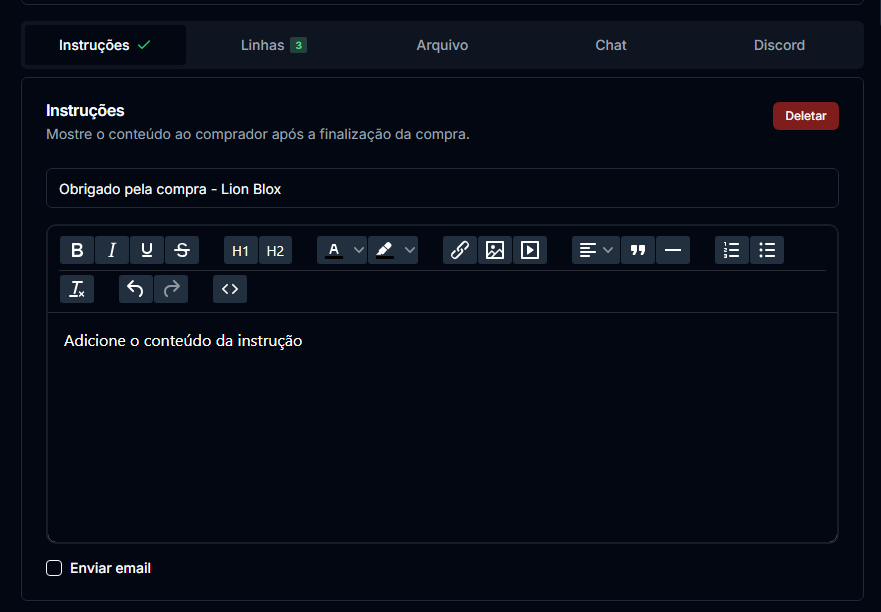Undo the last edit
Viewport: 881px width, 612px height.
point(135,289)
